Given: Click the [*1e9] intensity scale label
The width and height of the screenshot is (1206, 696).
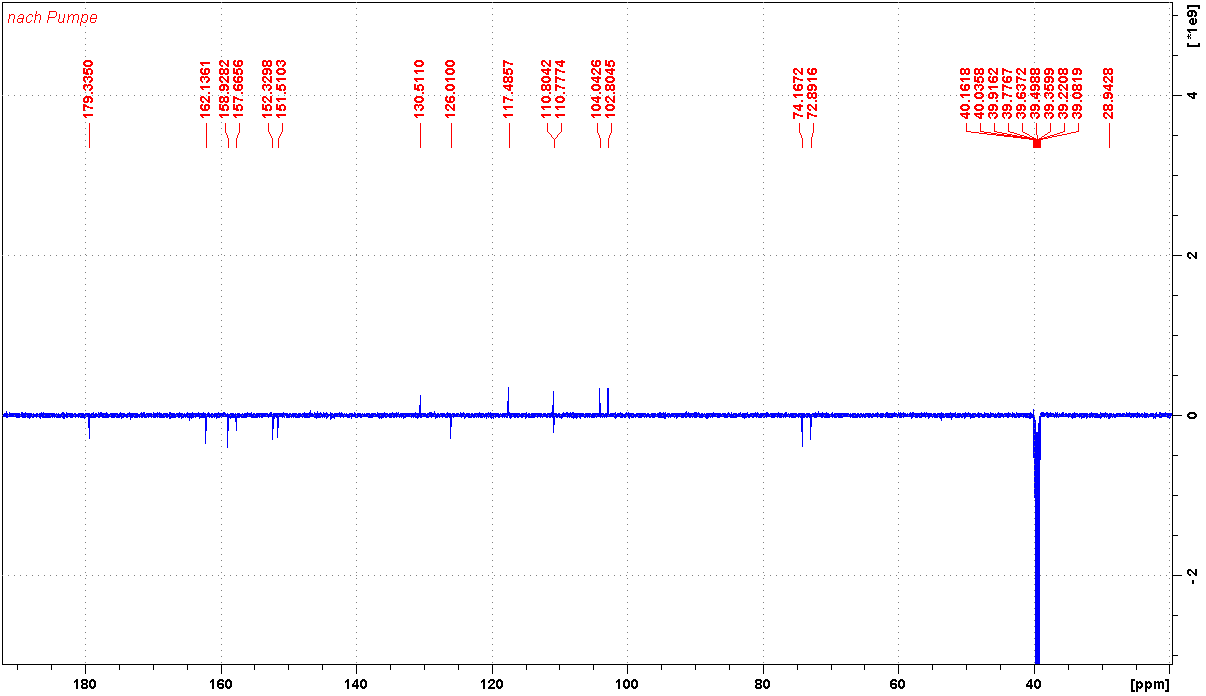Looking at the screenshot, I should pos(1192,27).
